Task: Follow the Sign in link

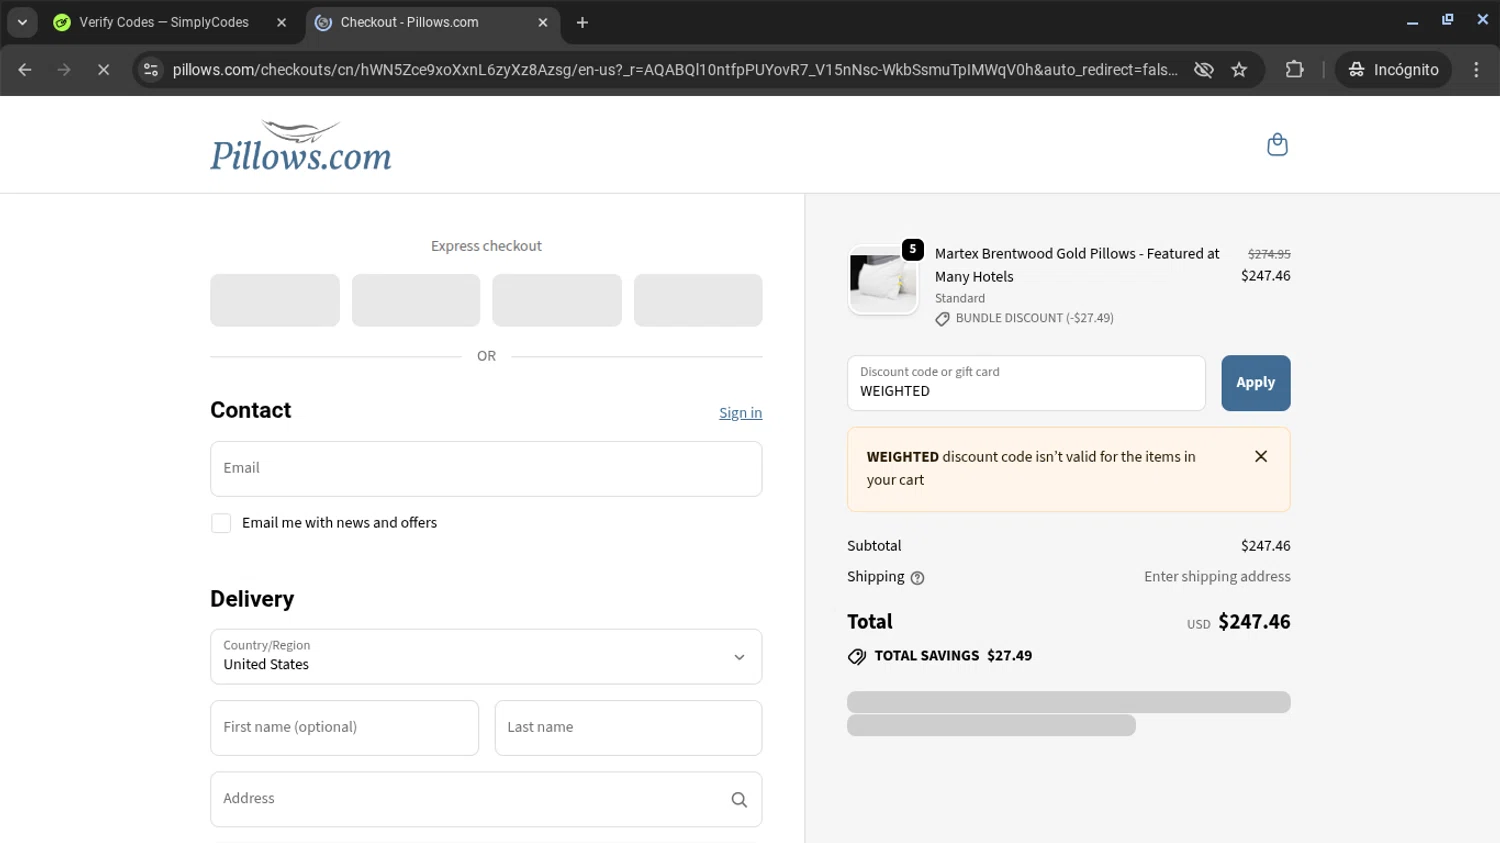Action: coord(740,413)
